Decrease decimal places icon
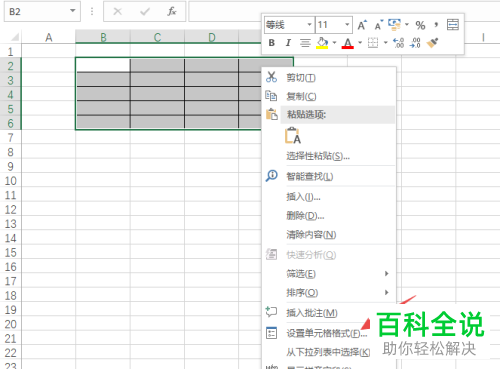Image resolution: width=500 pixels, height=369 pixels. (415, 43)
